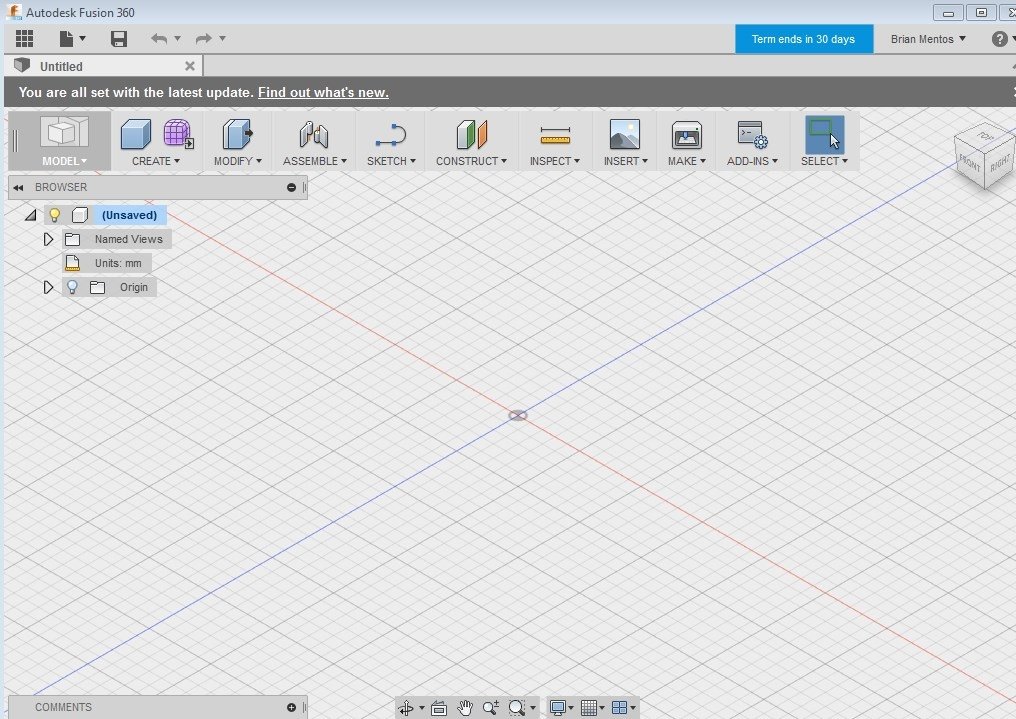Viewport: 1016px width, 719px height.
Task: Open the Orbit type dropdown arrow
Action: (422, 708)
